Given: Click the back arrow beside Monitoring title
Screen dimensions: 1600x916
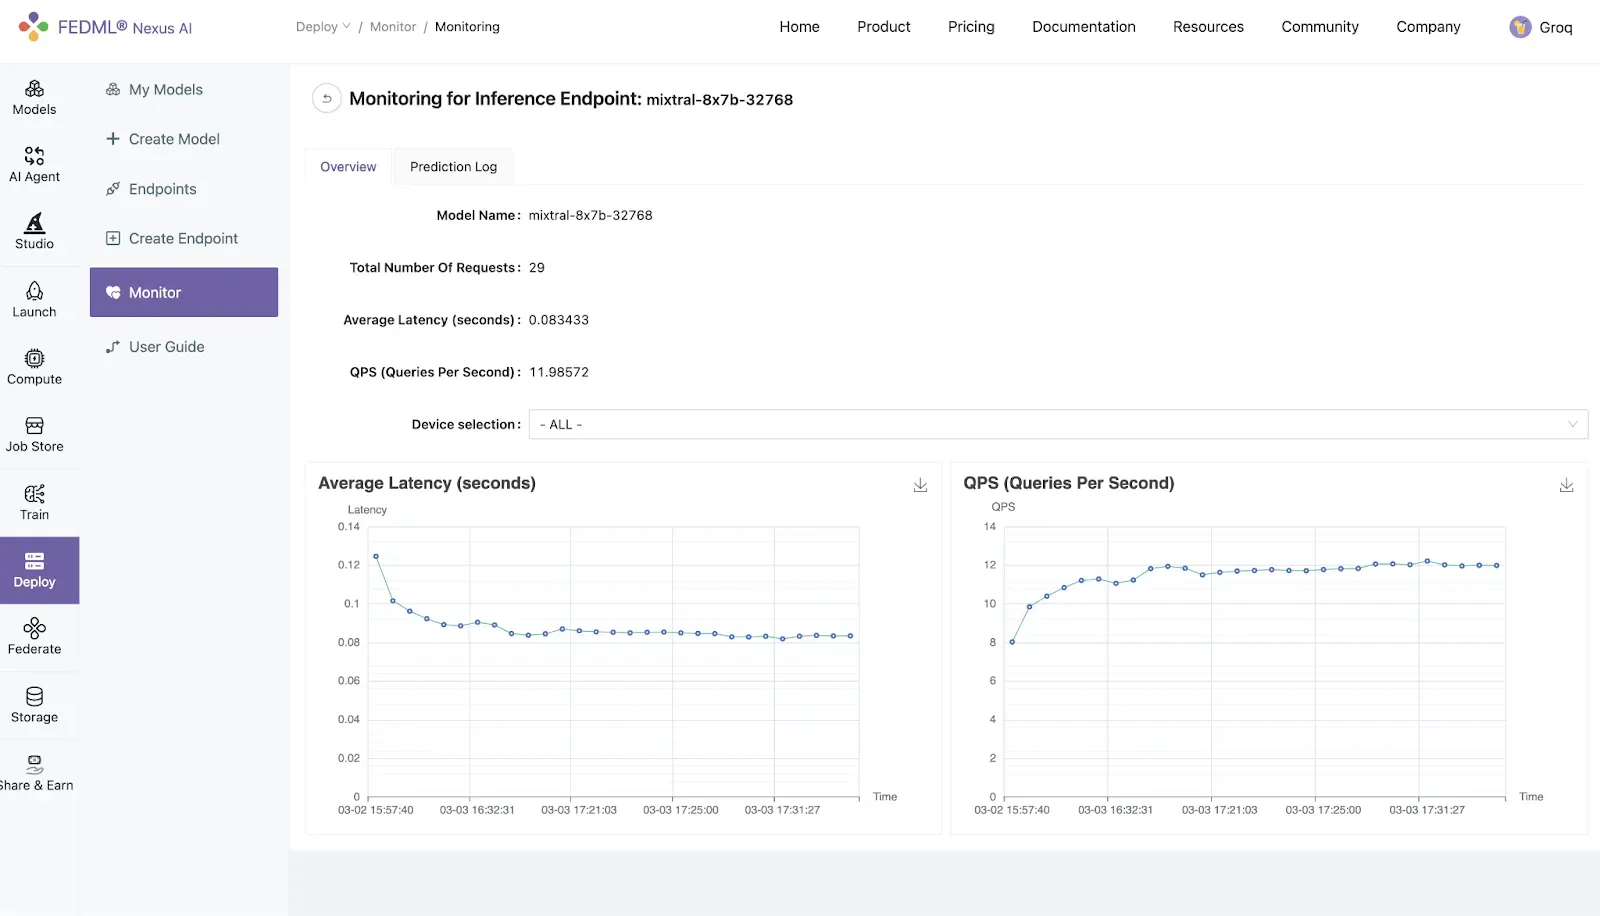Looking at the screenshot, I should point(327,99).
